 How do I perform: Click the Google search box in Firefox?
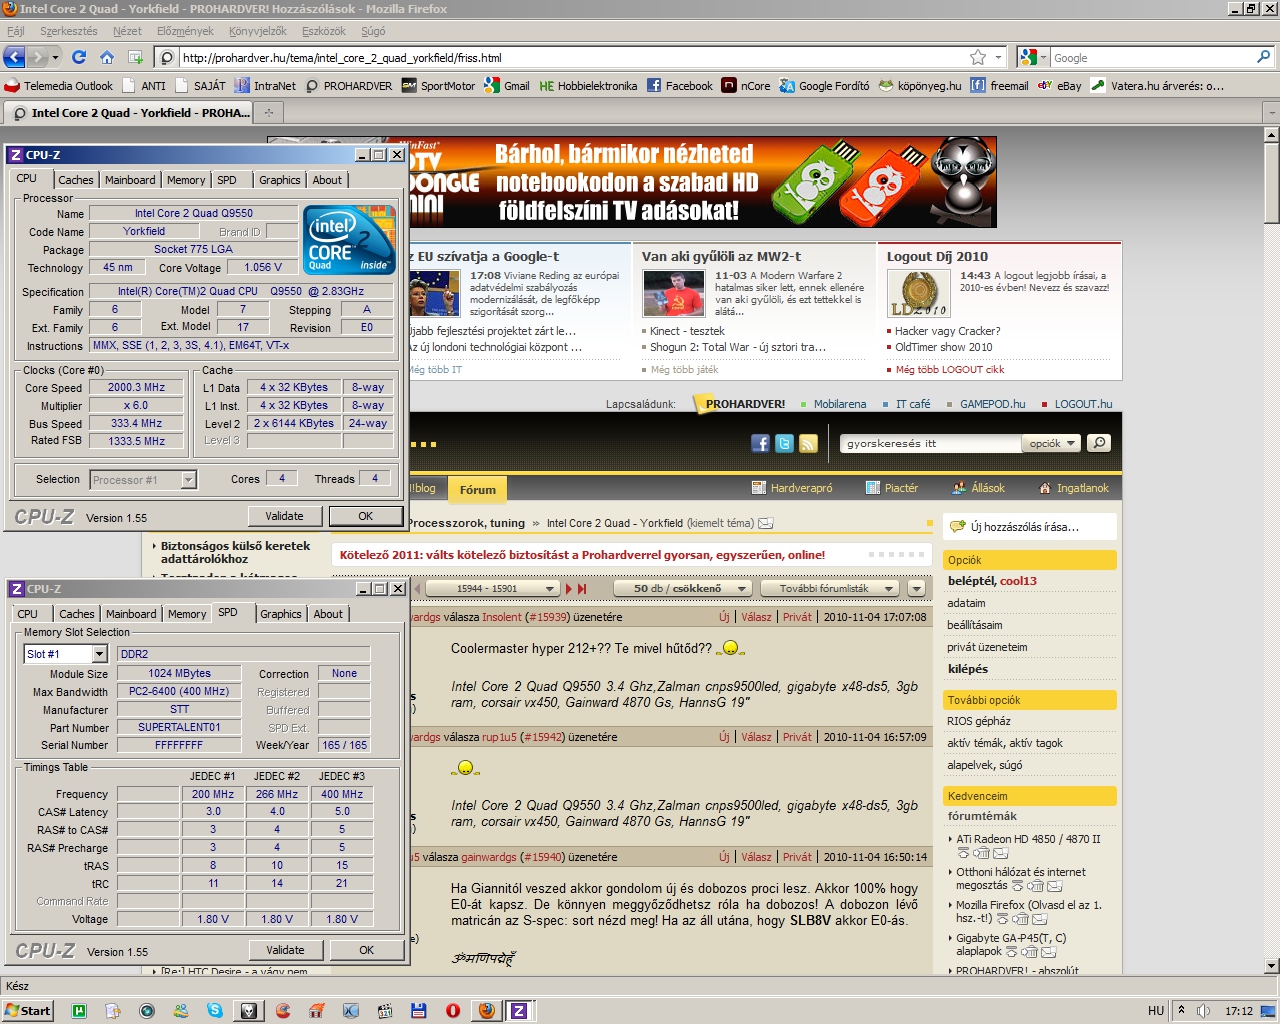[x=1151, y=57]
